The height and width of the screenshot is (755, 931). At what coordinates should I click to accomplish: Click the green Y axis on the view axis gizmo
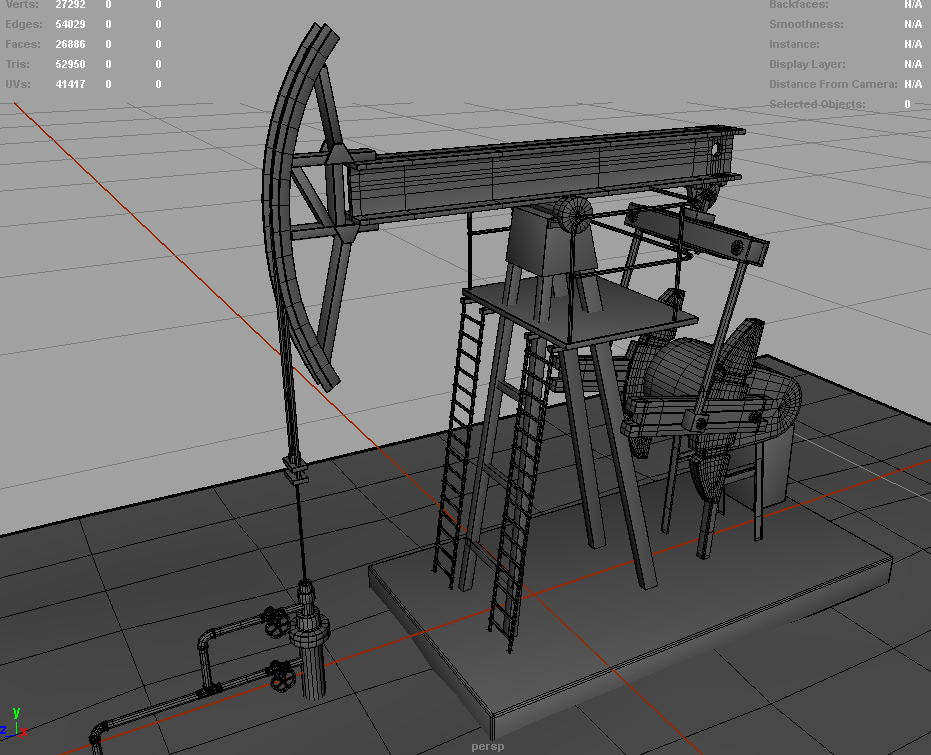click(16, 715)
